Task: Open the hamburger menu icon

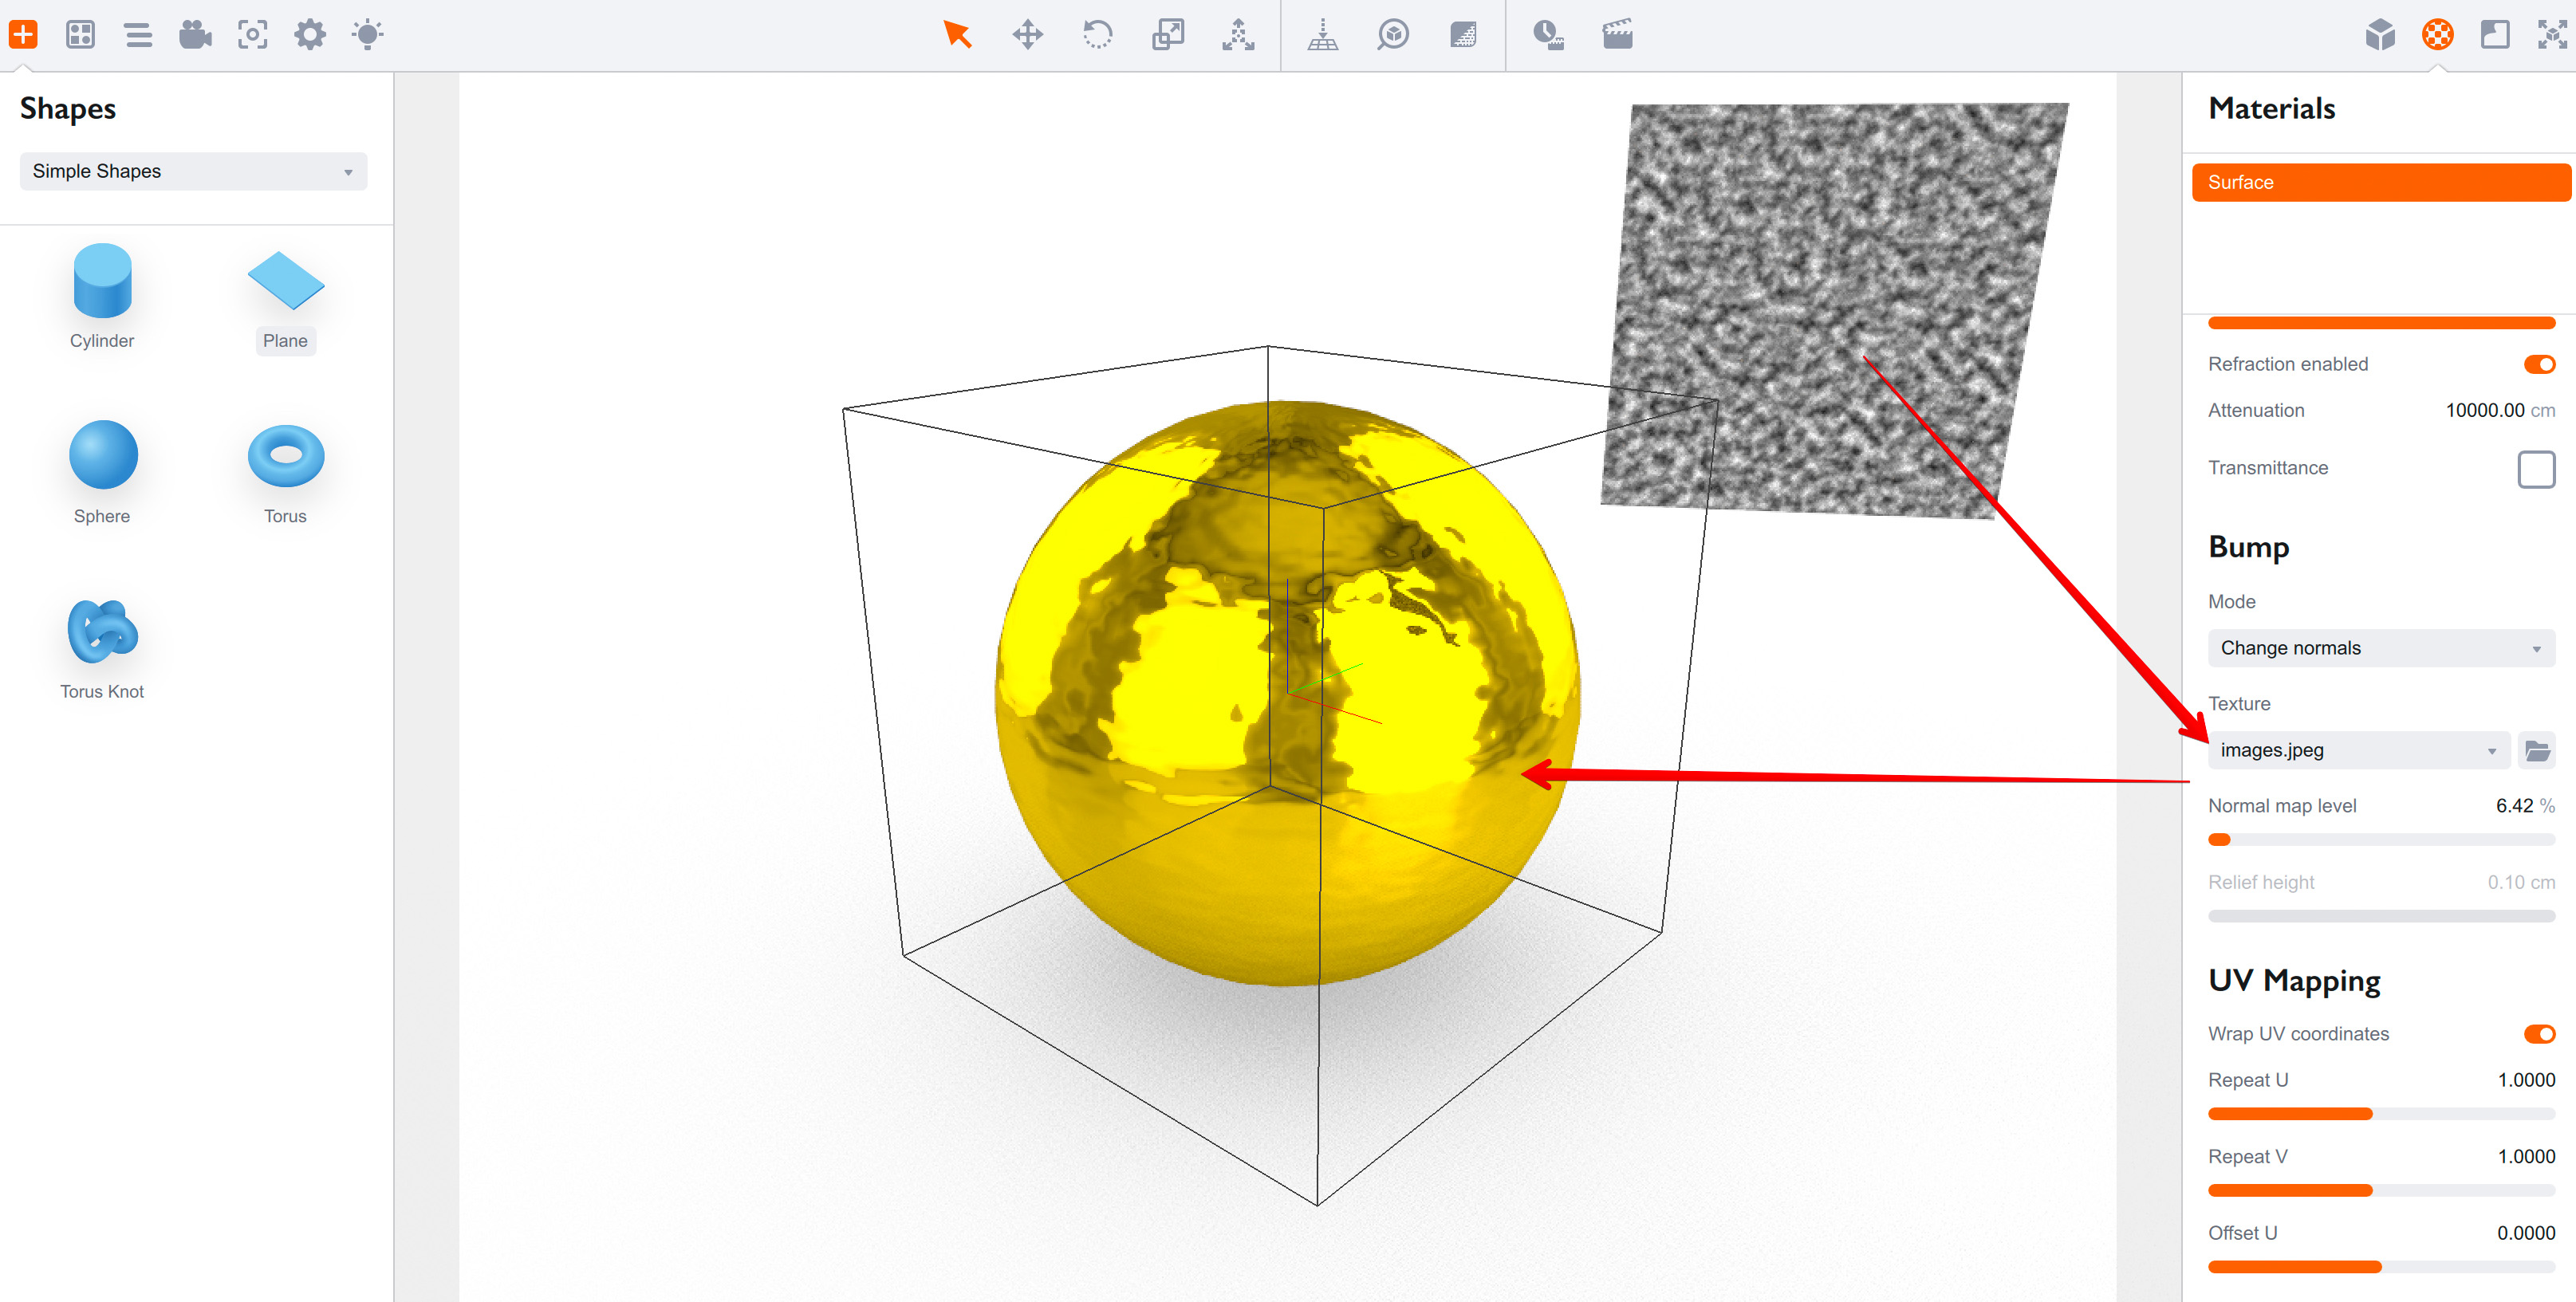Action: point(139,35)
